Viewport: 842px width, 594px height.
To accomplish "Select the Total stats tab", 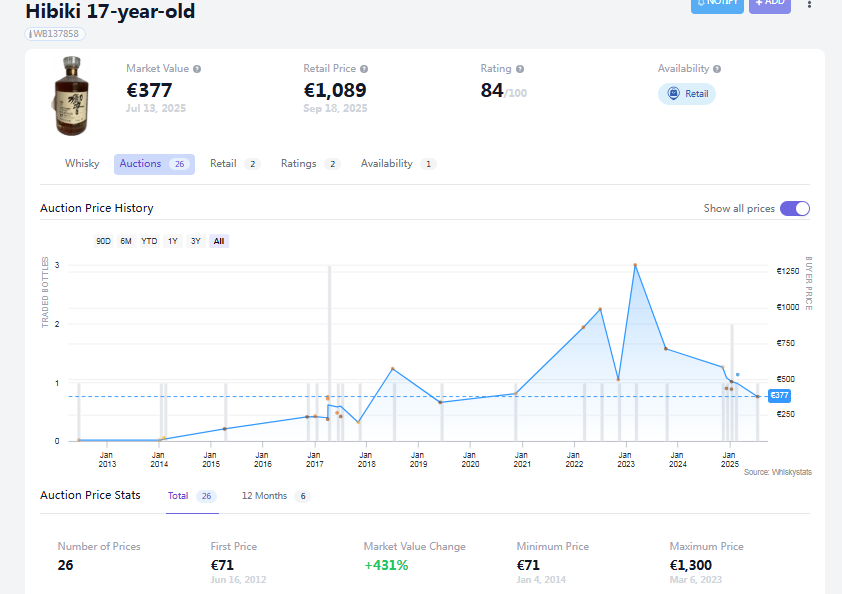I will pos(192,496).
